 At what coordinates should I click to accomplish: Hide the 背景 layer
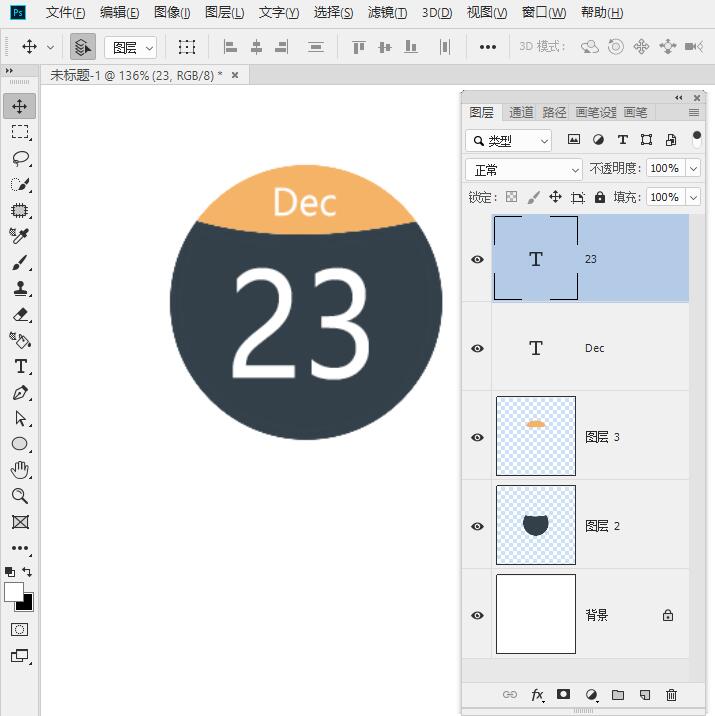click(x=477, y=616)
